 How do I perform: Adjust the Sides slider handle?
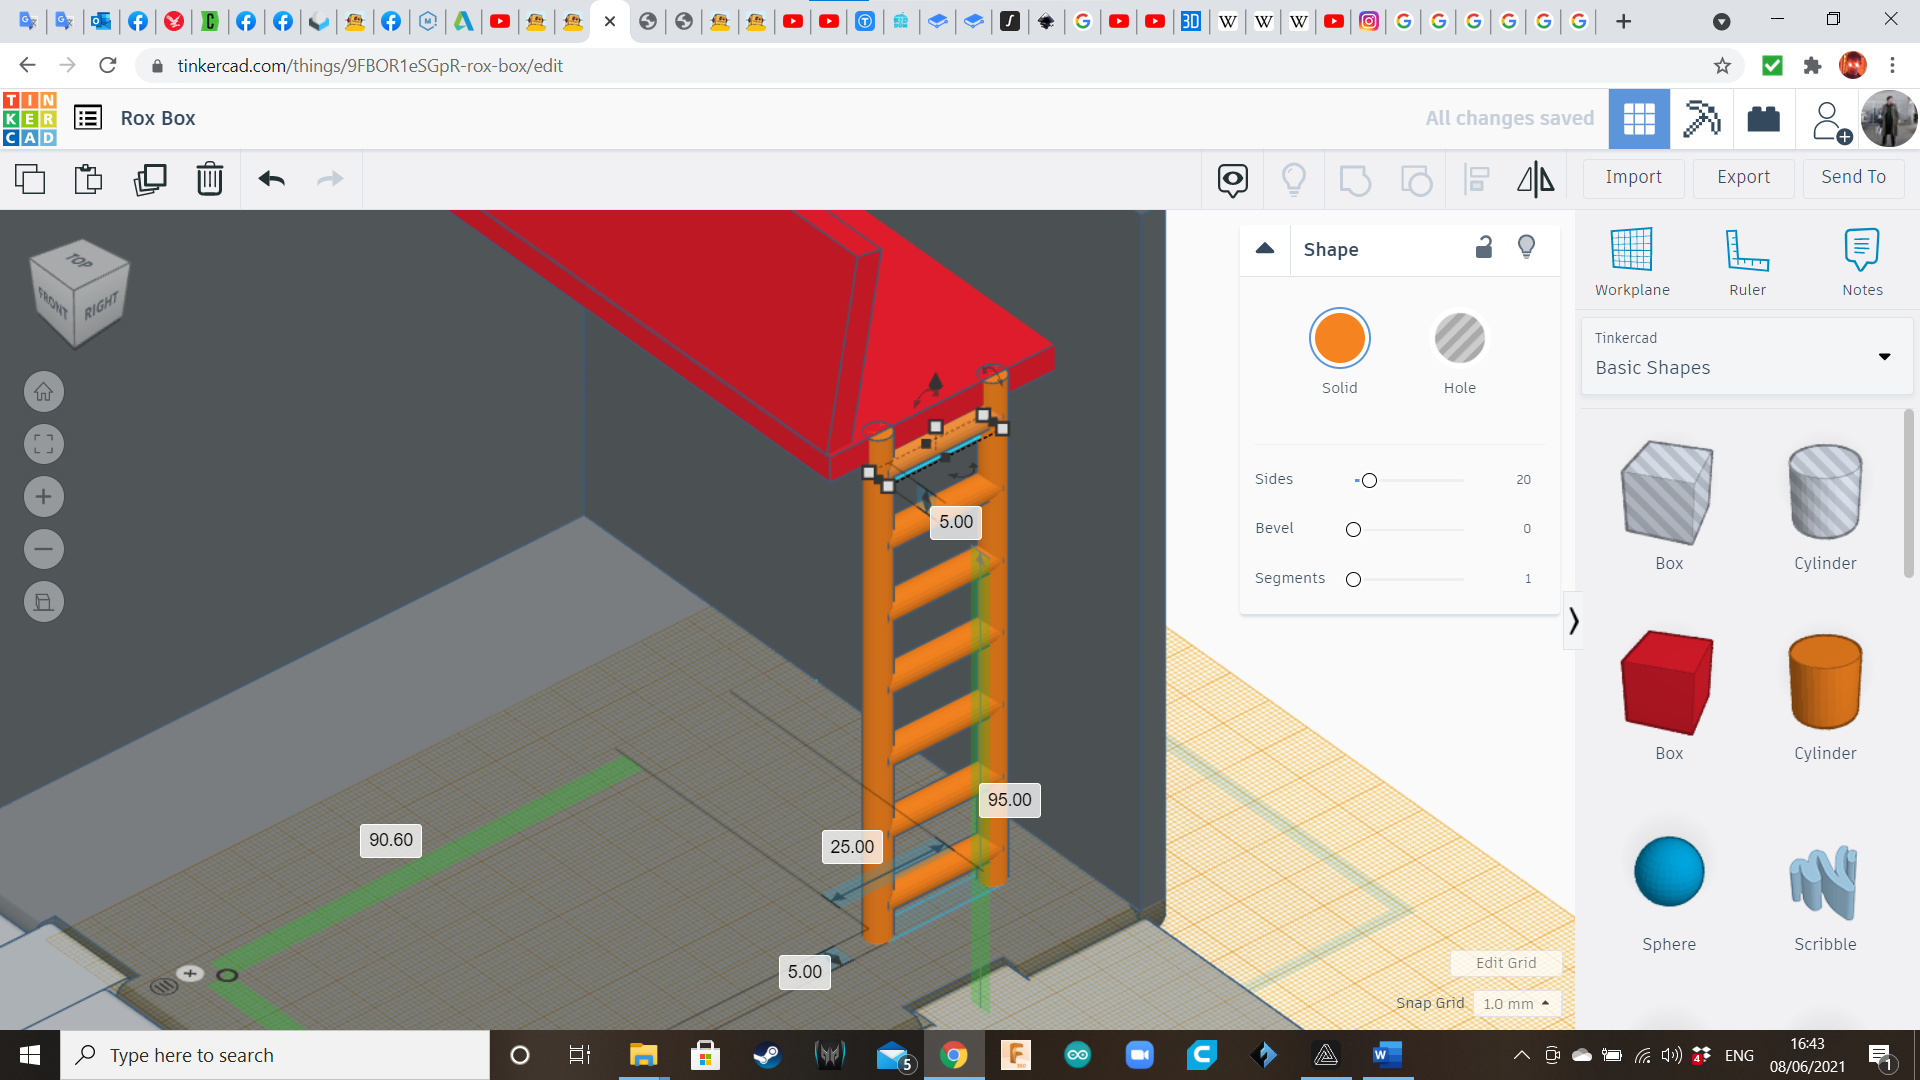1369,481
